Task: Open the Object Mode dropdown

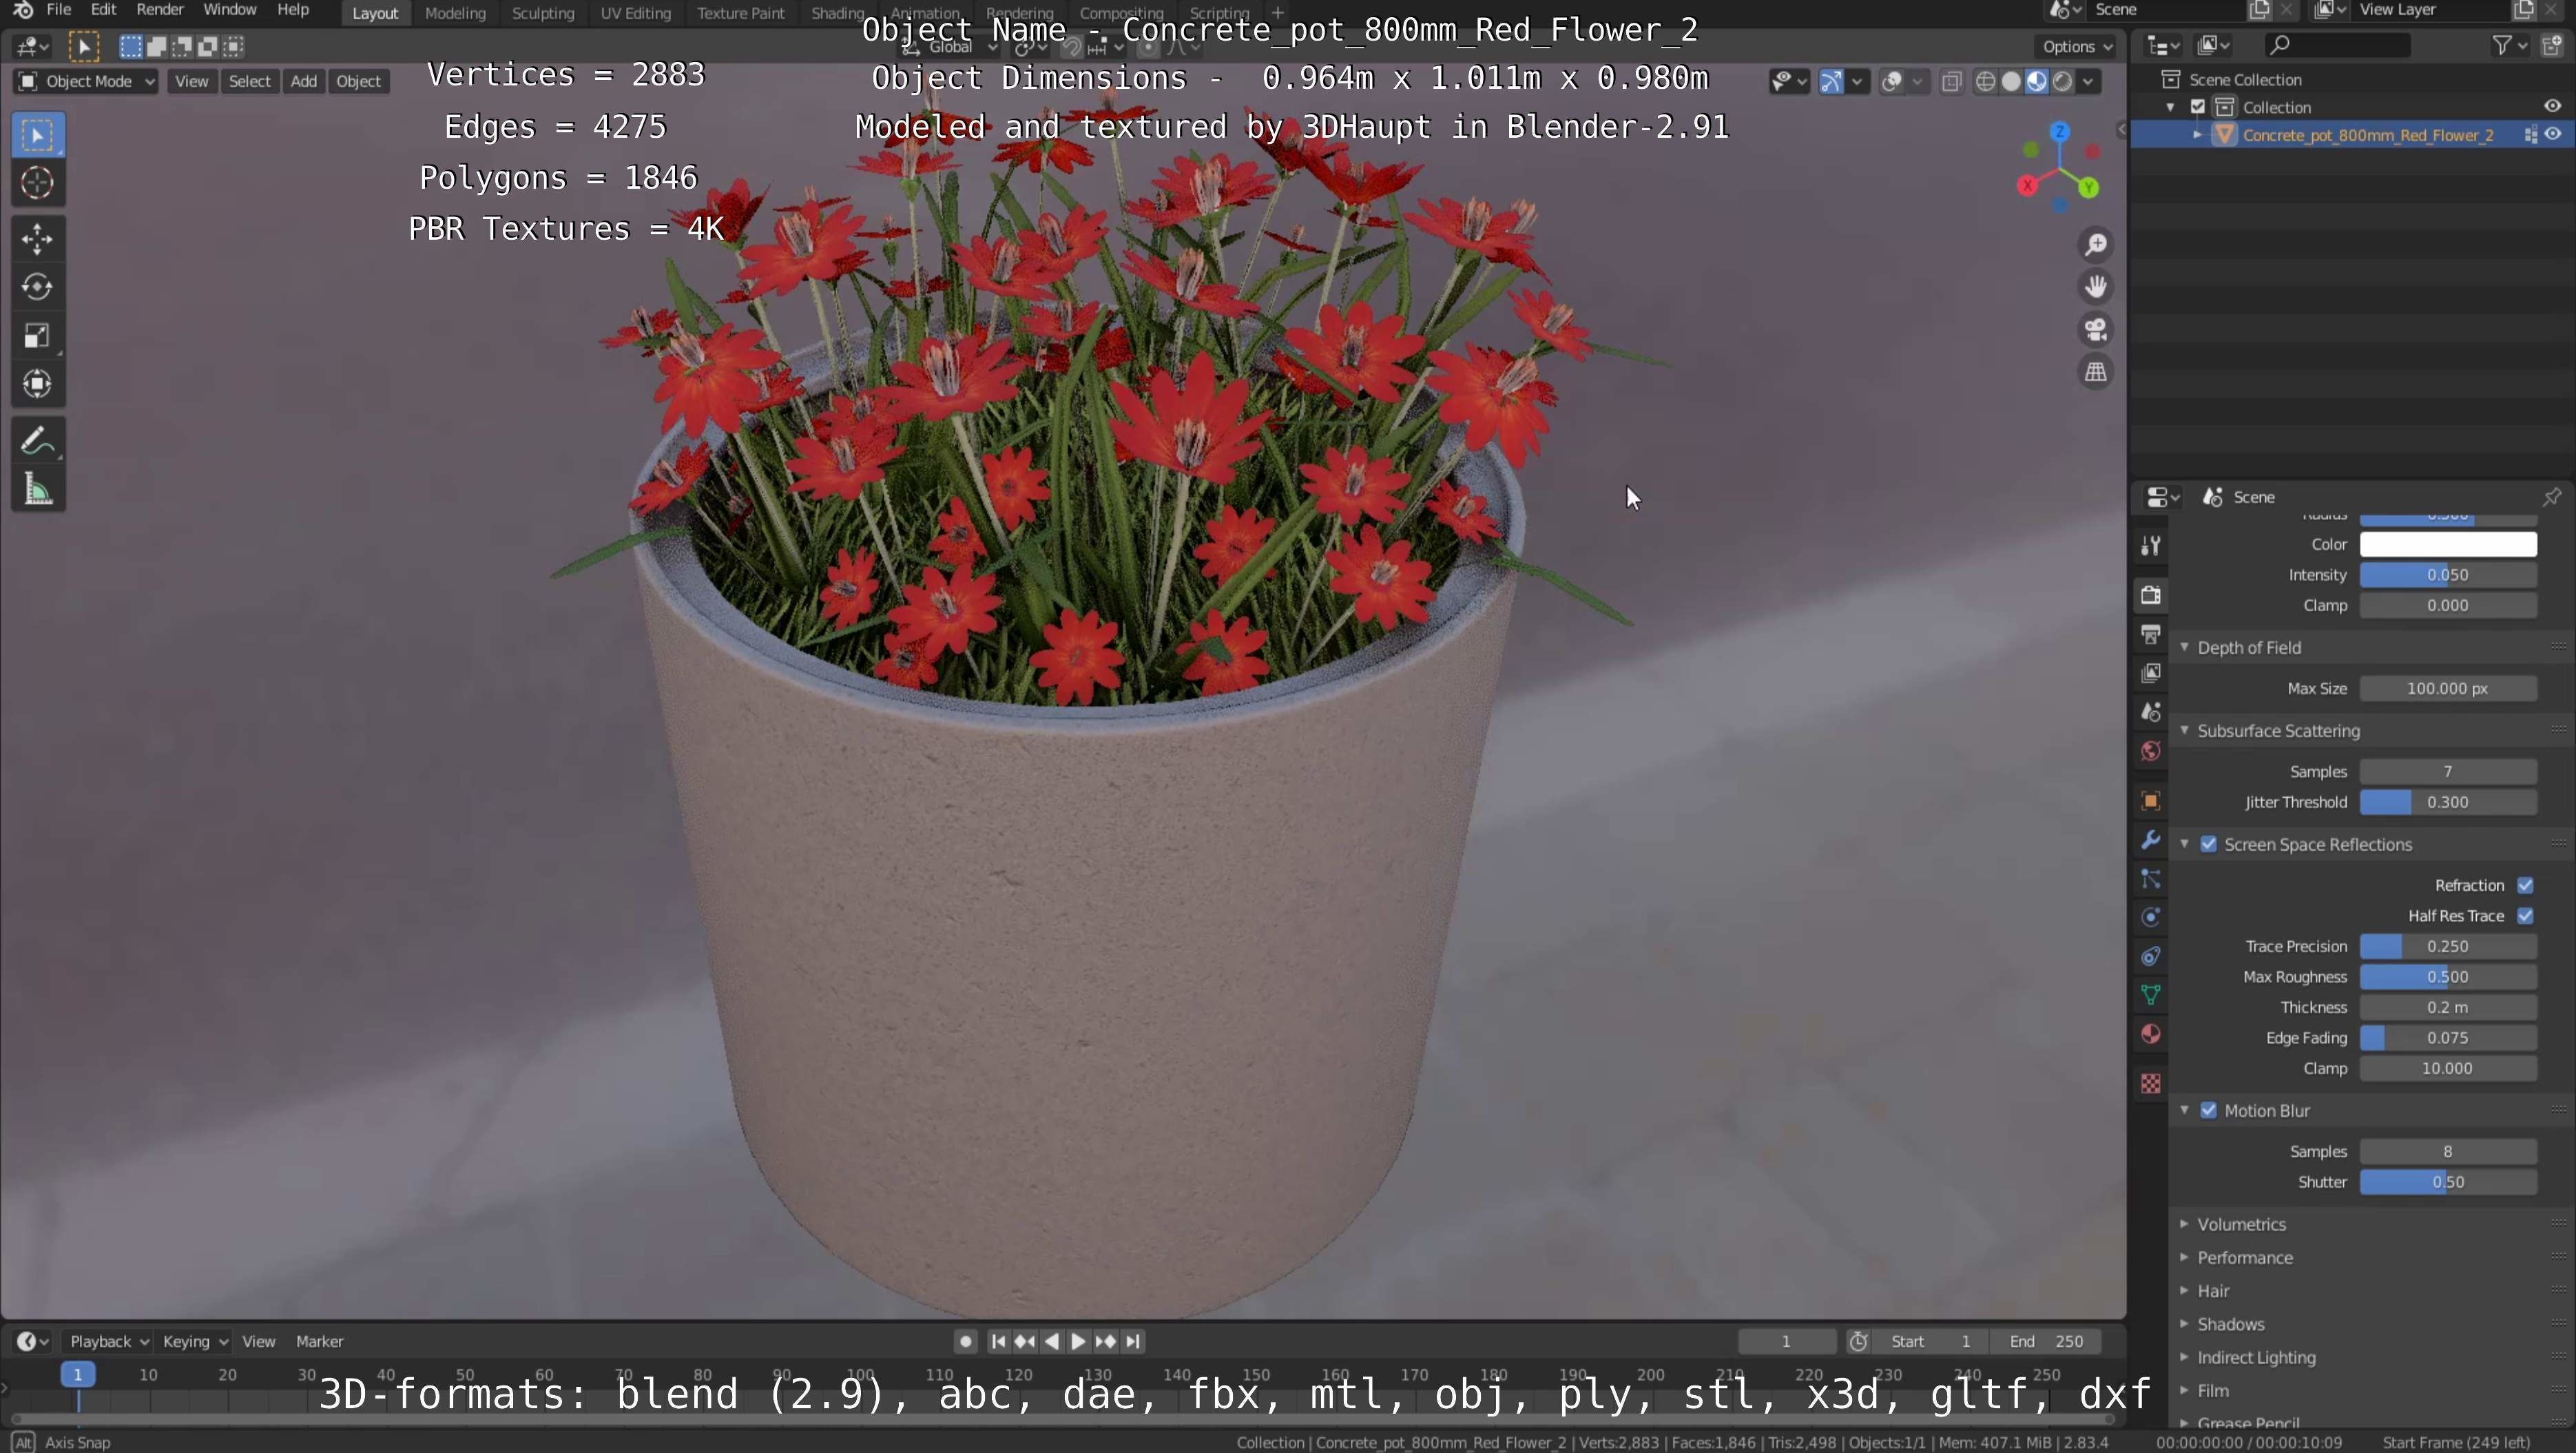Action: [x=86, y=82]
